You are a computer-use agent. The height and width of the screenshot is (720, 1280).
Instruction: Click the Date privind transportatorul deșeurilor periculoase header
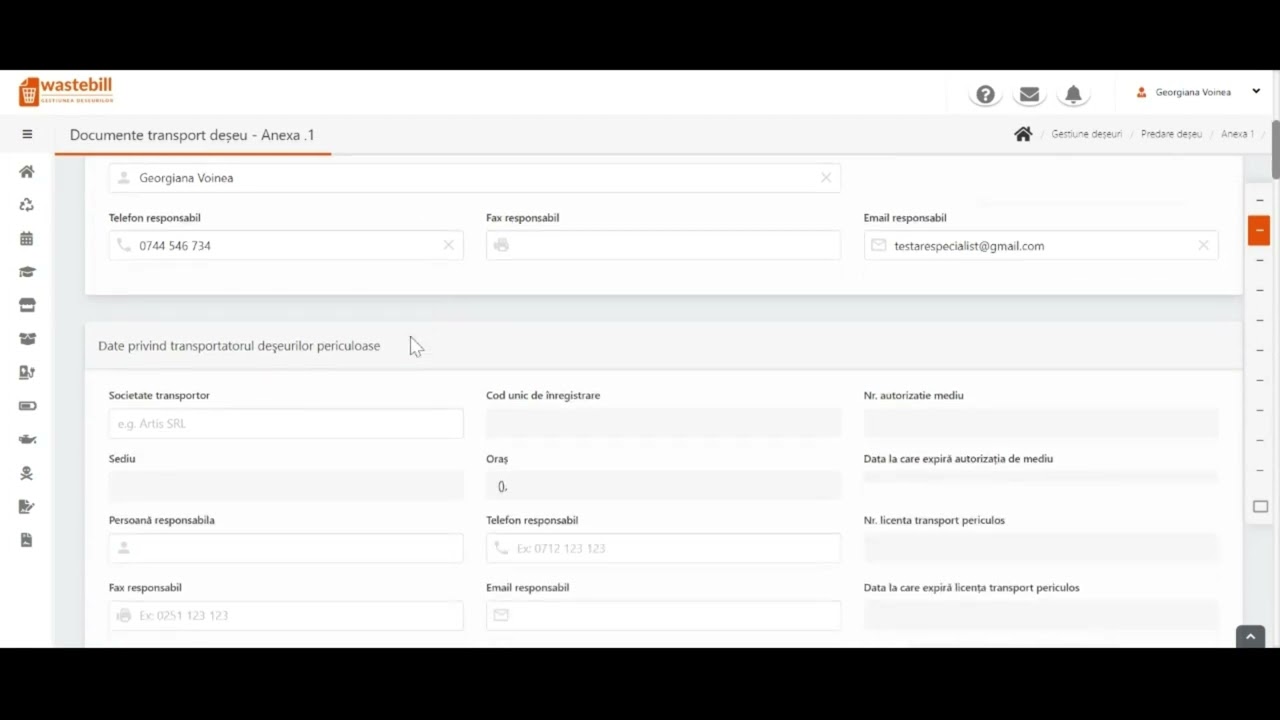[x=239, y=346]
